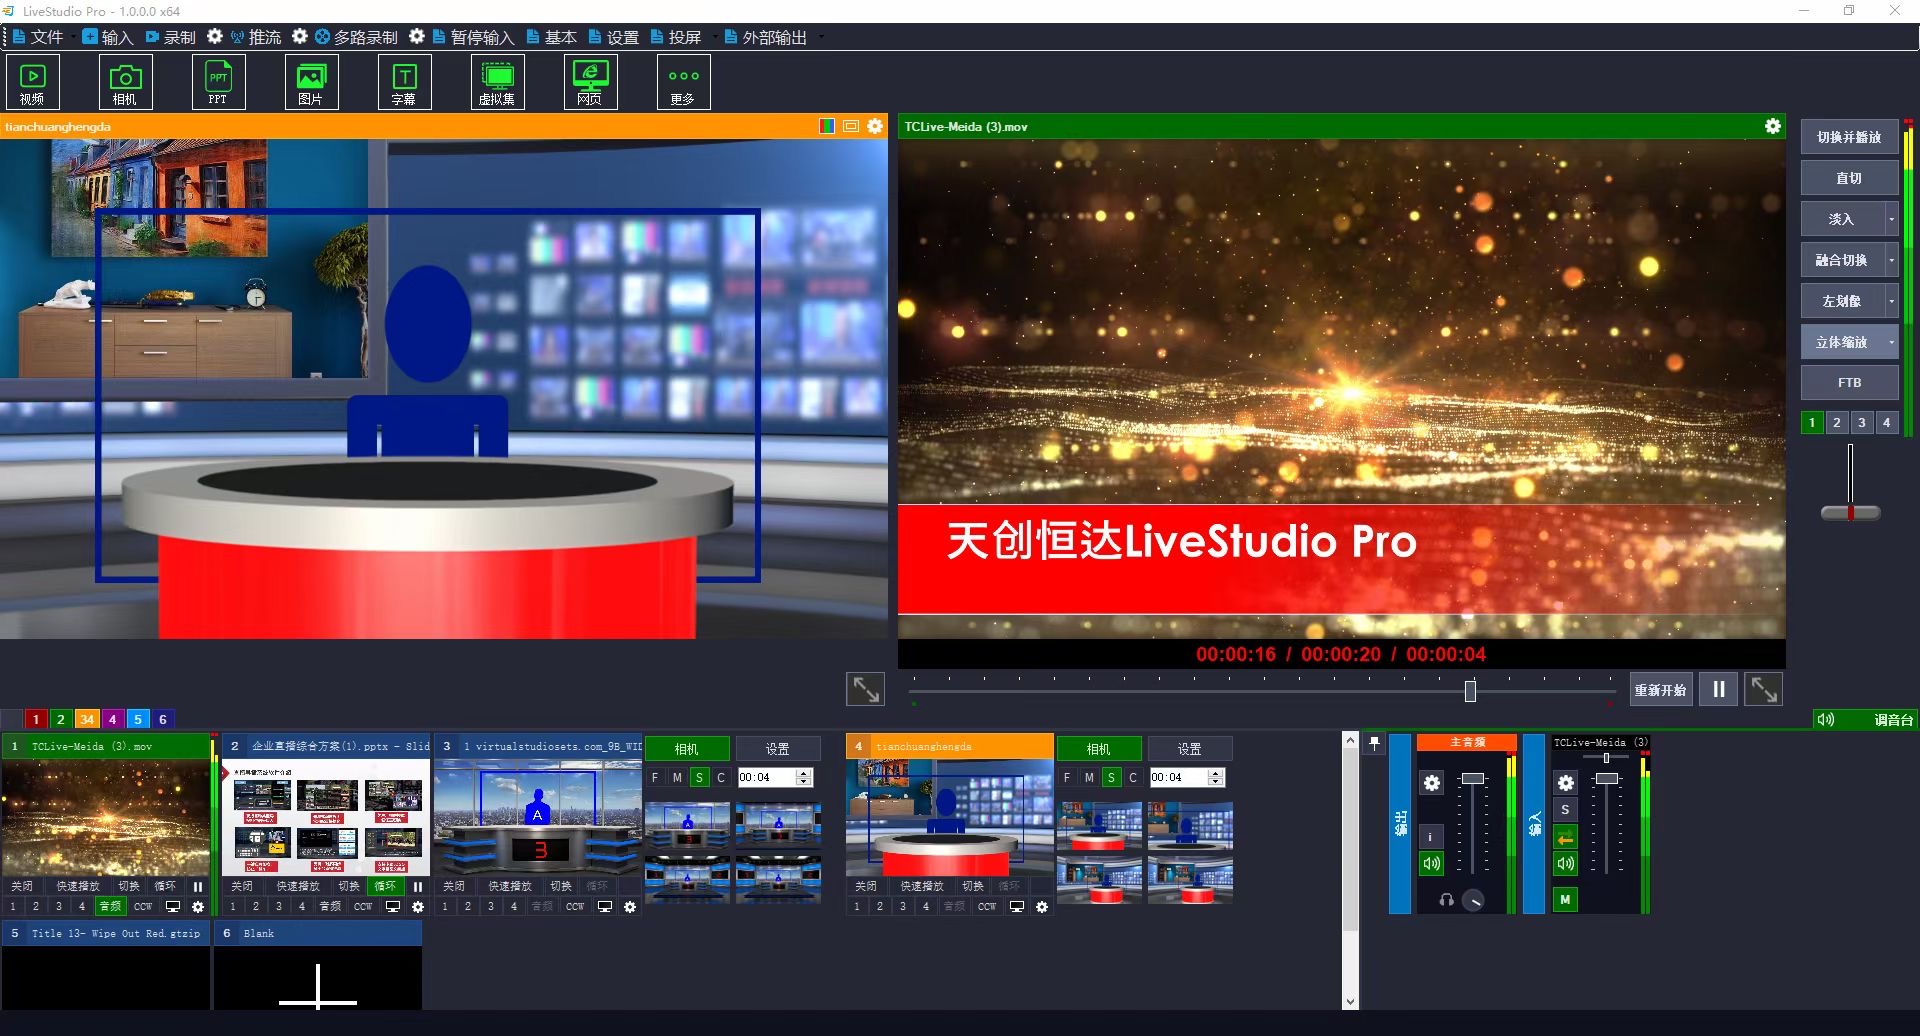The image size is (1920, 1036).
Task: Click the 网页 web page input icon
Action: 590,82
